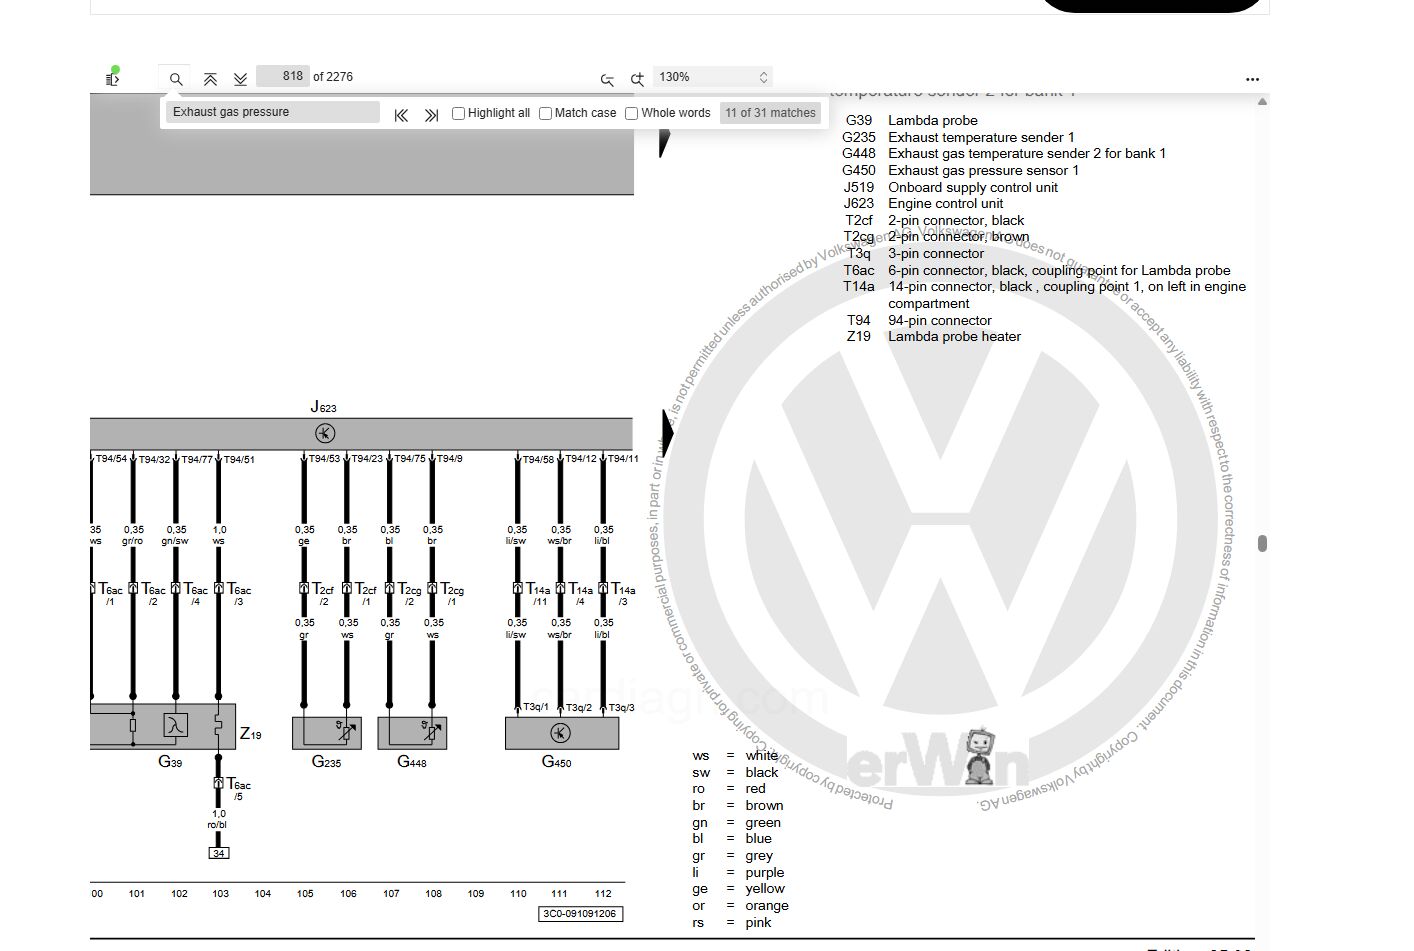
Task: Open the three-dot tools menu
Action: (x=1252, y=79)
